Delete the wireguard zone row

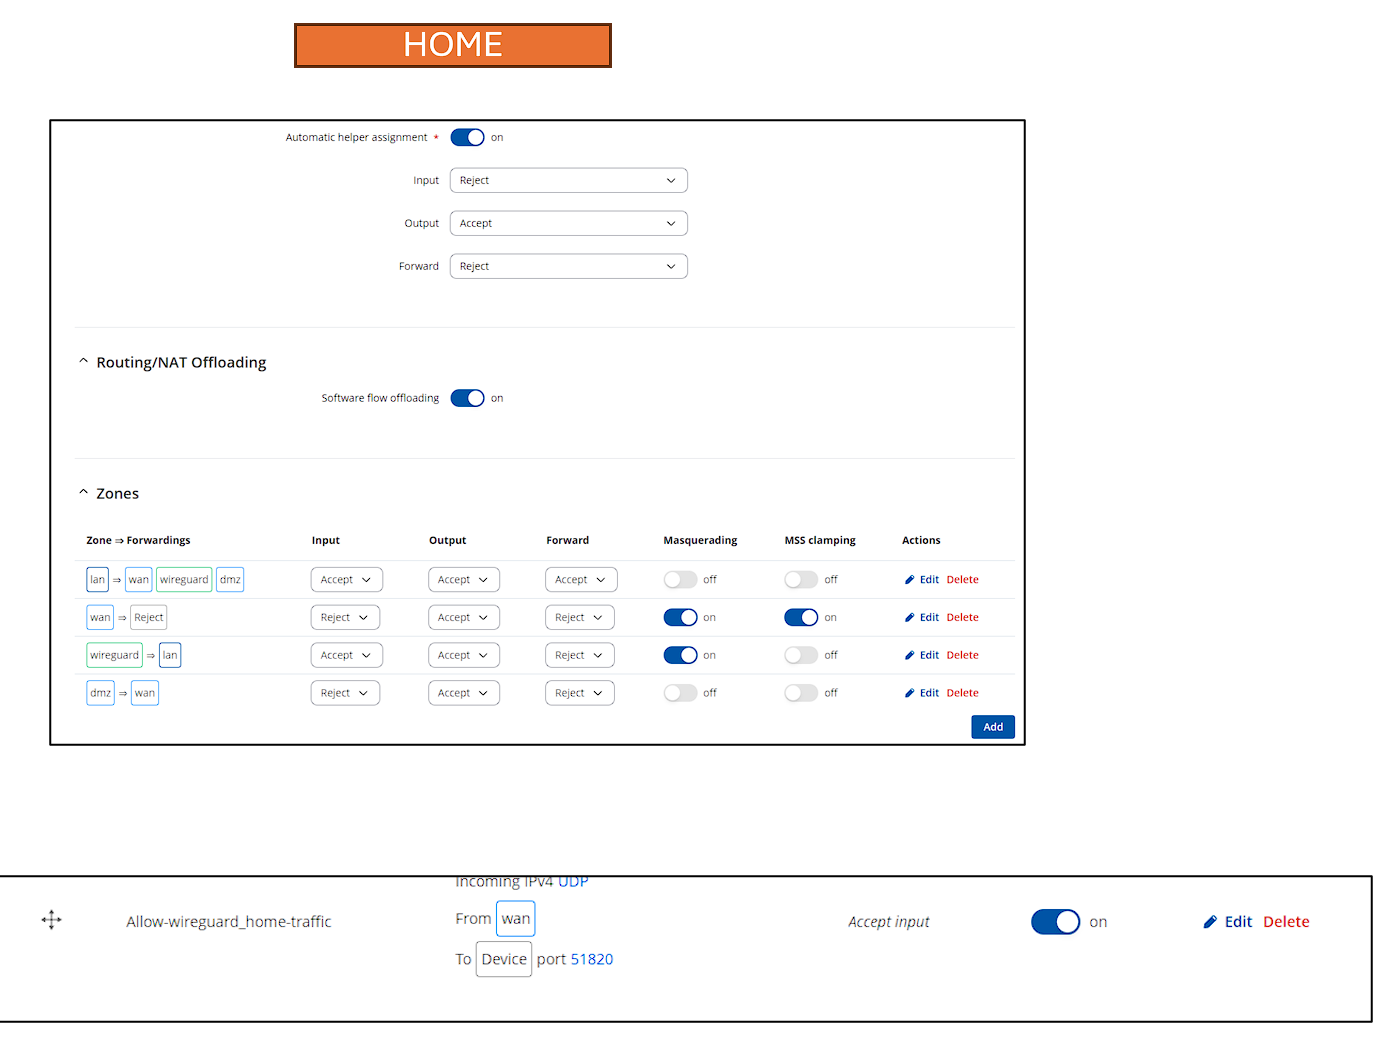pyautogui.click(x=963, y=656)
